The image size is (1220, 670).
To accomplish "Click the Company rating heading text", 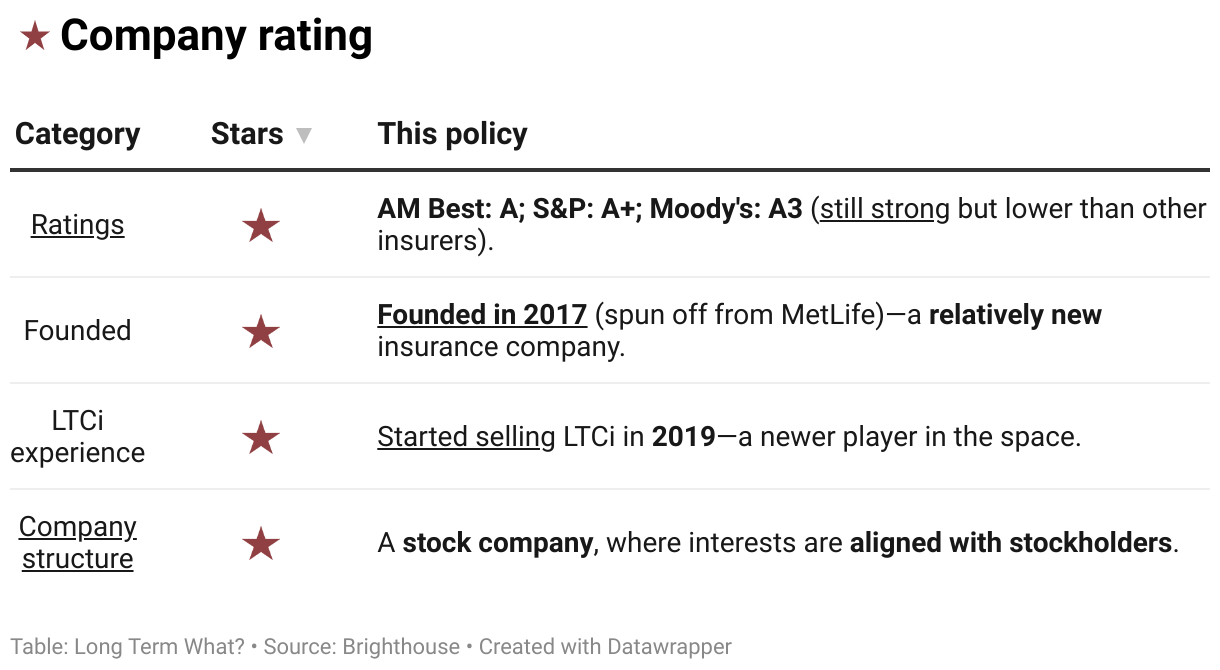I will tap(216, 36).
